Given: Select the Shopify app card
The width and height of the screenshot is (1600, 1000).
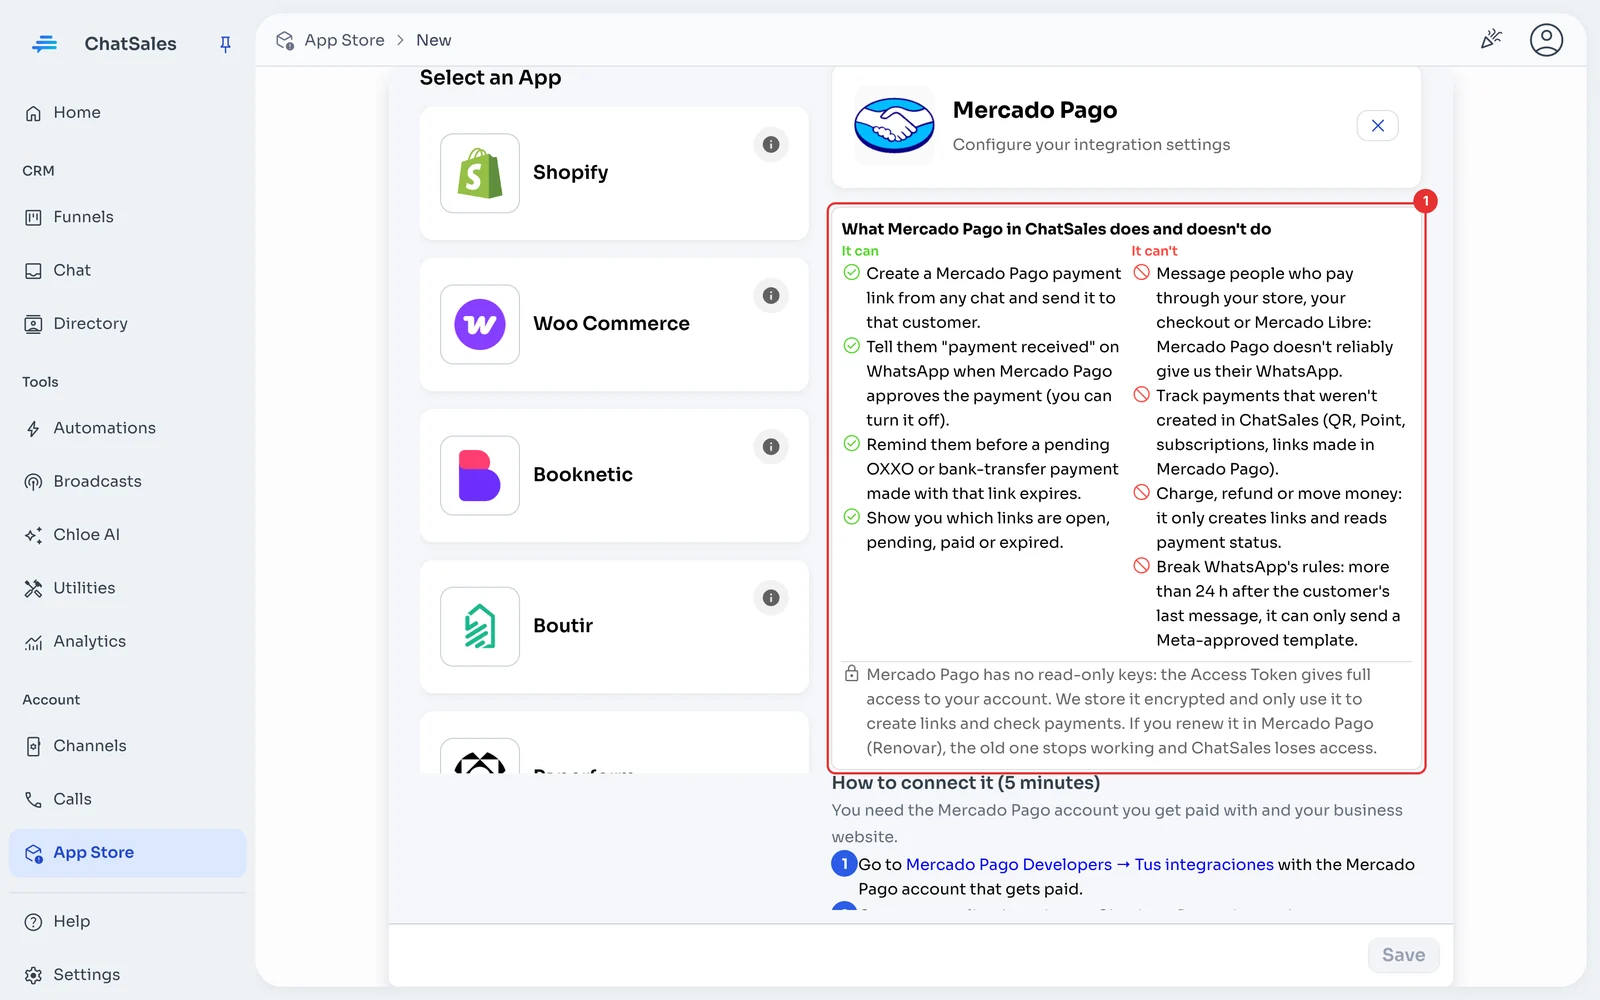Looking at the screenshot, I should [614, 173].
